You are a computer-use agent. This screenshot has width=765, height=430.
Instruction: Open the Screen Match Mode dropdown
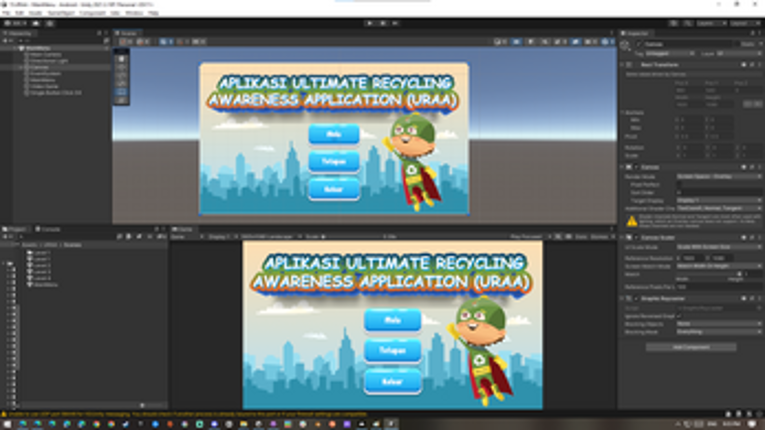point(719,266)
